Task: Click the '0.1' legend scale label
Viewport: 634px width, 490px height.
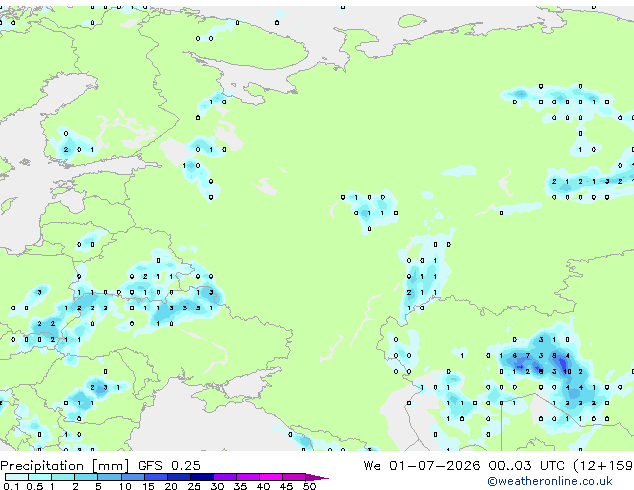Action: (x=11, y=486)
